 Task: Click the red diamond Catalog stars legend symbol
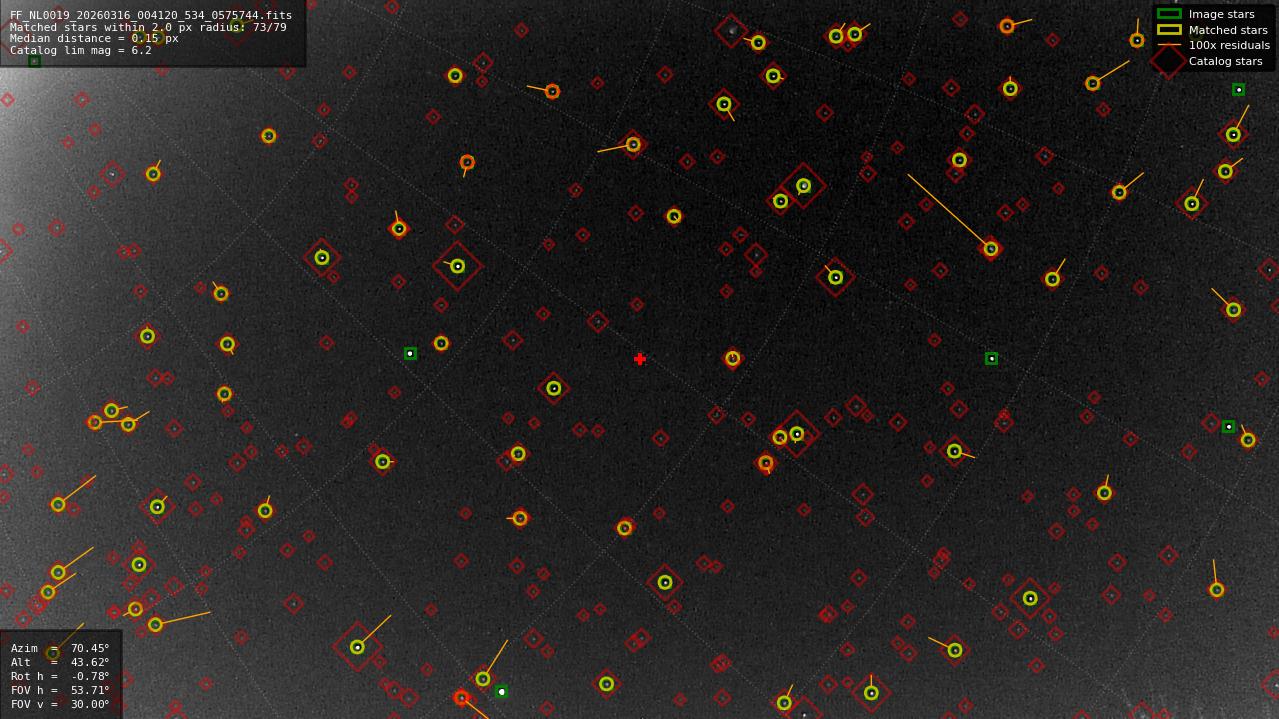click(x=1169, y=61)
